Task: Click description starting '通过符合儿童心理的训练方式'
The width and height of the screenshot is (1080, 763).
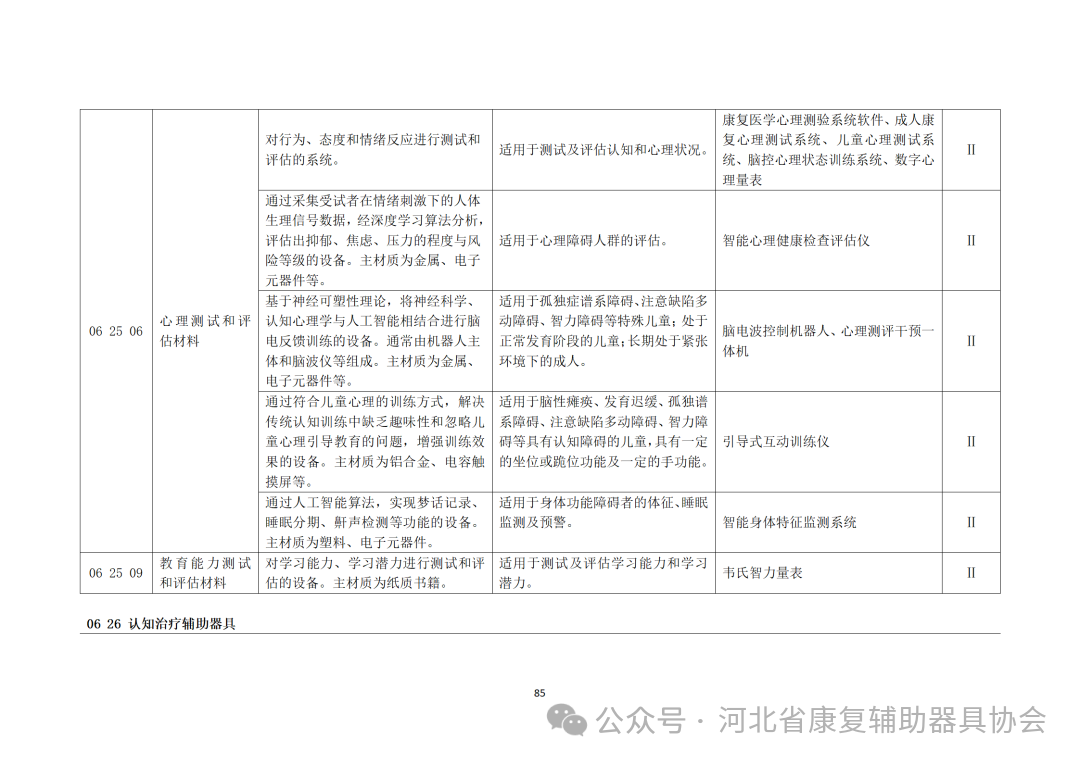Action: pos(375,442)
